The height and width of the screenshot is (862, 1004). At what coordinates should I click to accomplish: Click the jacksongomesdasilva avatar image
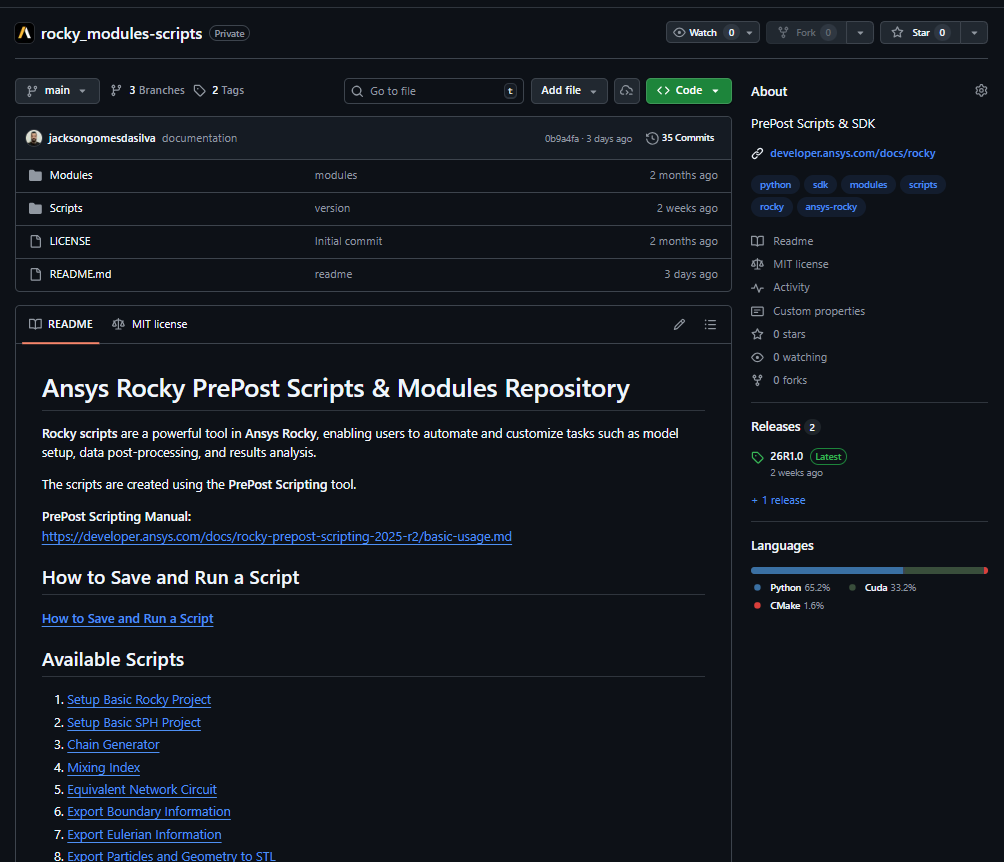34,138
